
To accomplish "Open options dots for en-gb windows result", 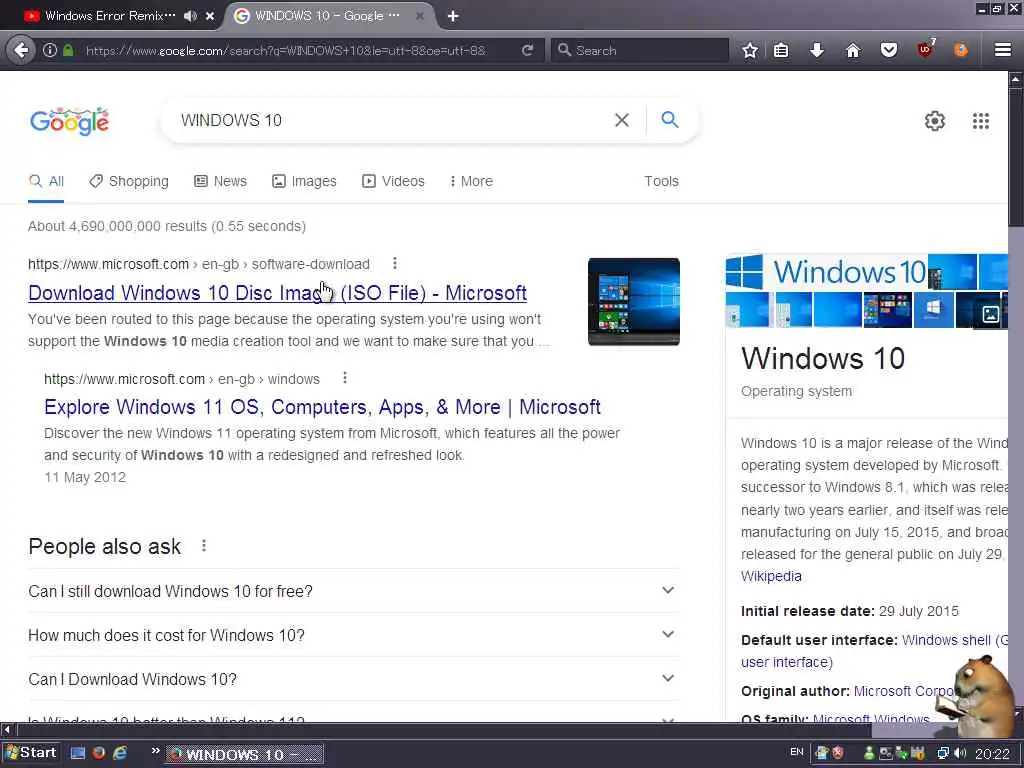I will [x=345, y=378].
